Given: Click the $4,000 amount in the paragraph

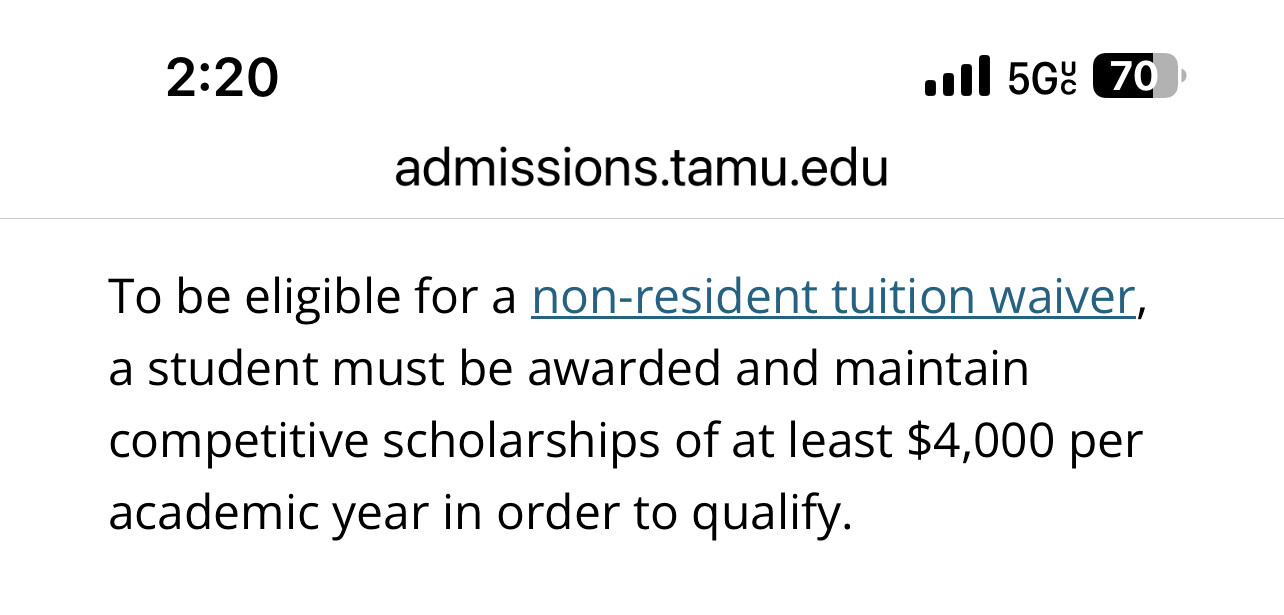Looking at the screenshot, I should [979, 441].
